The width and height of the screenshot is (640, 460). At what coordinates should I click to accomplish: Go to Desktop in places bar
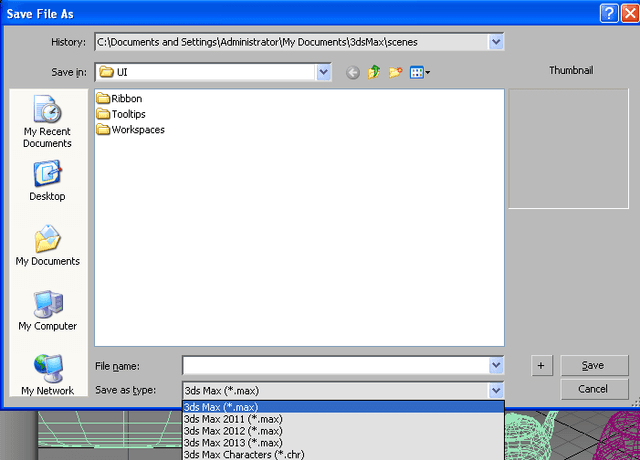(47, 181)
